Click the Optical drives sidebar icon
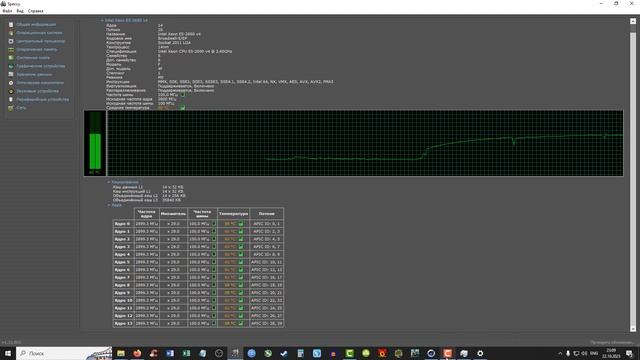640x360 pixels. pos(11,83)
